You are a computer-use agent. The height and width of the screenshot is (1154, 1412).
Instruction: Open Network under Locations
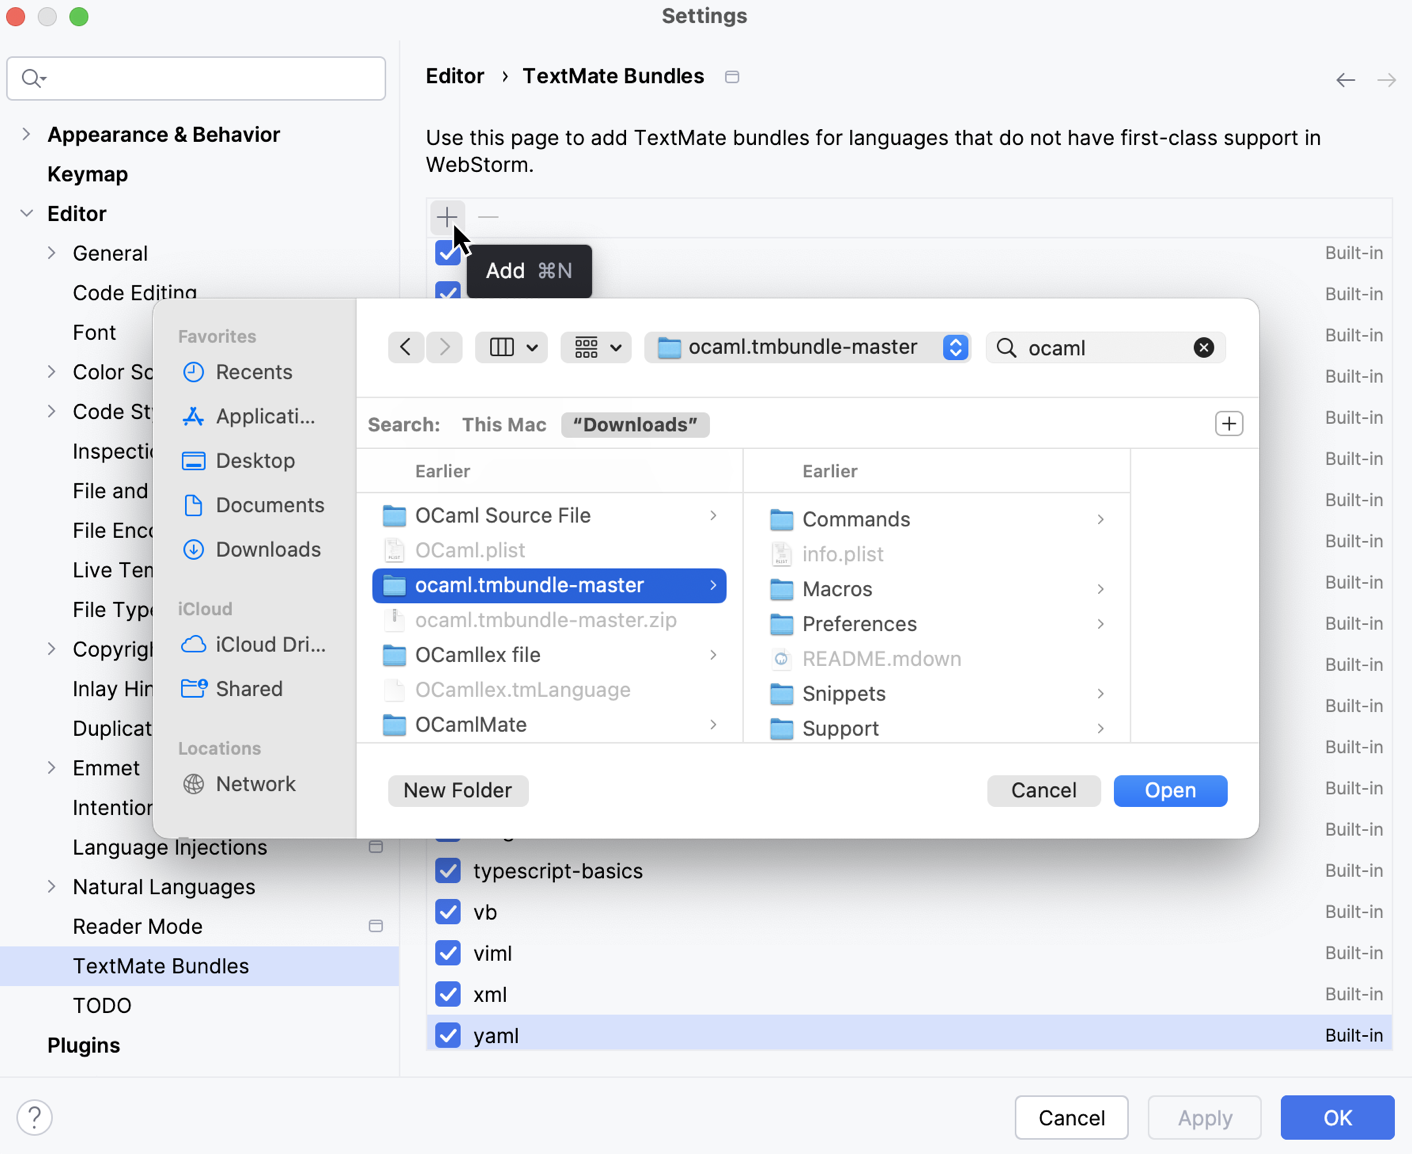pyautogui.click(x=255, y=784)
